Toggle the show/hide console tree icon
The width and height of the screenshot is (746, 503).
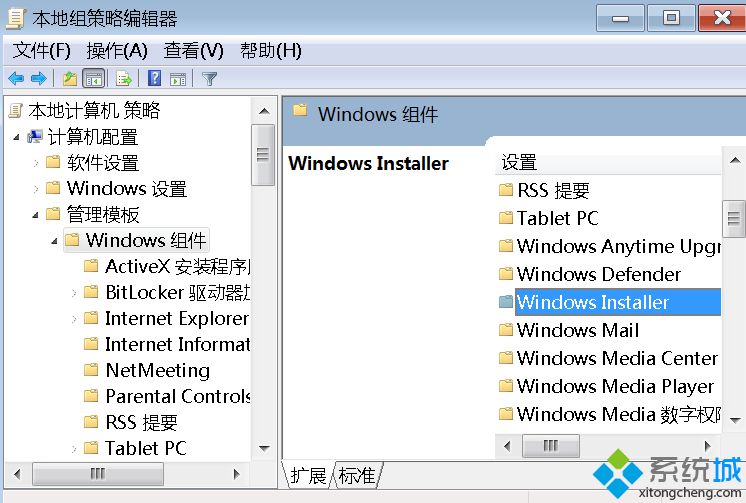coord(94,79)
